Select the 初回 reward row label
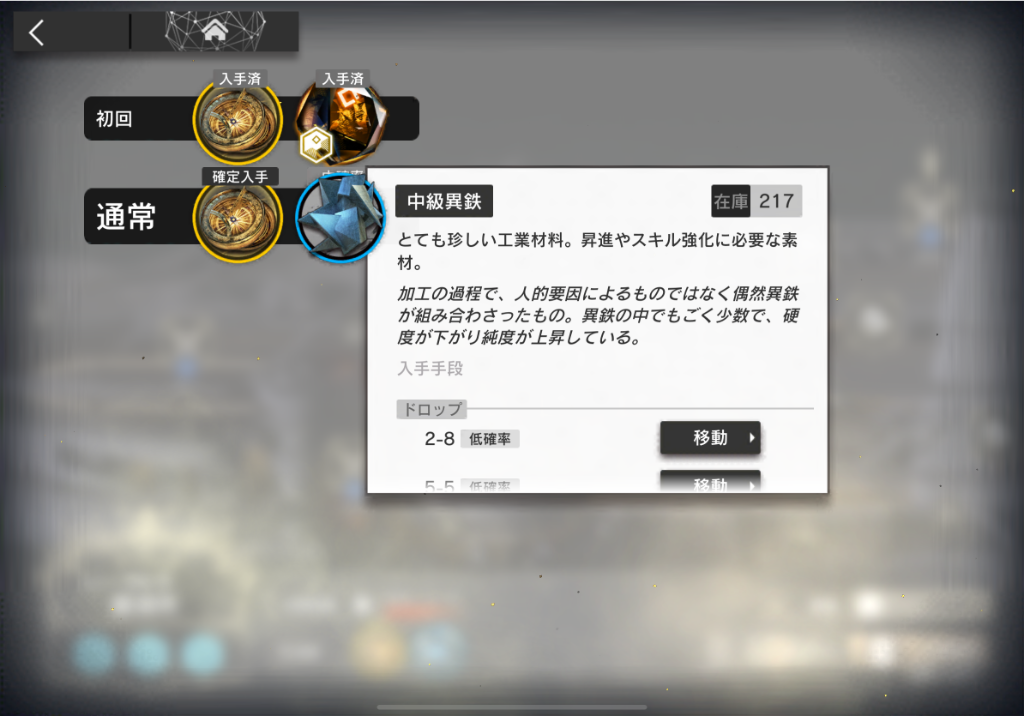Screen dimensions: 1024x716 coord(114,119)
